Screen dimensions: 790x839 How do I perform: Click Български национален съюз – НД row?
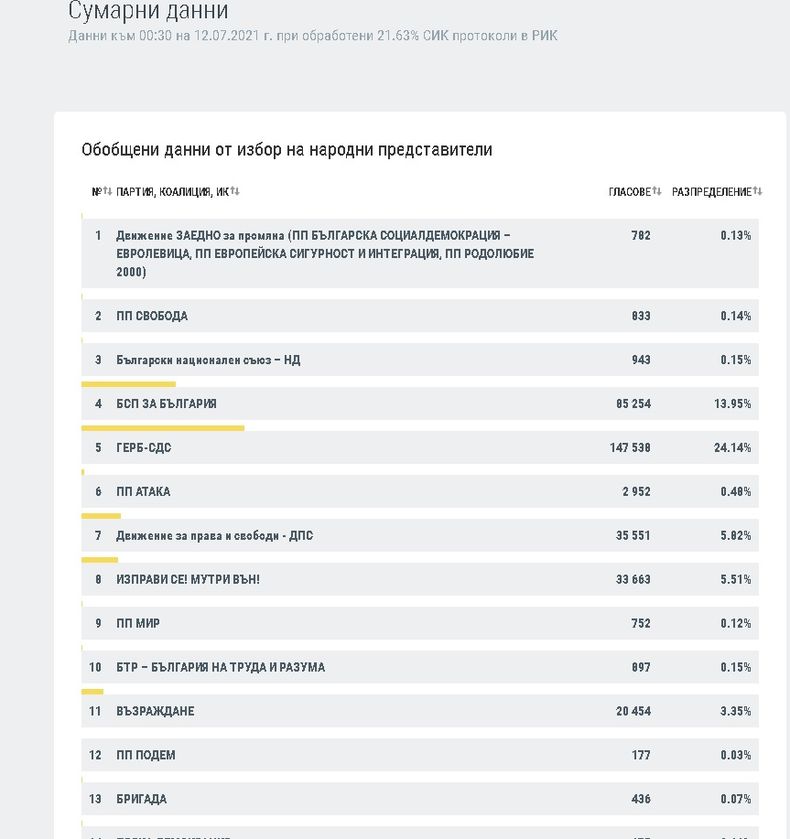click(208, 360)
